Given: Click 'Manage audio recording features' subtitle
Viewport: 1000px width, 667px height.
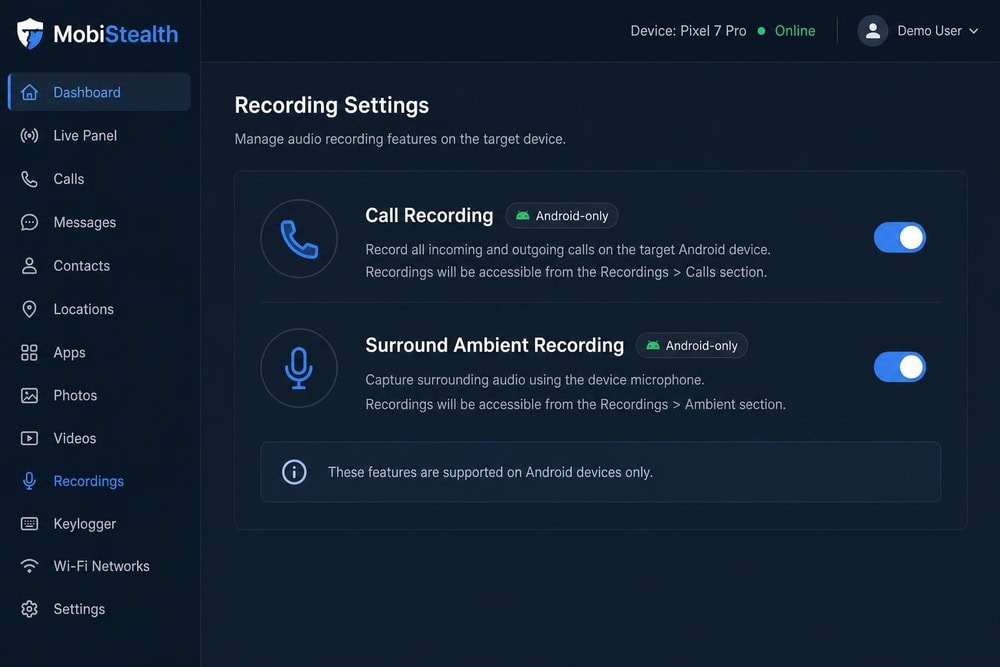Looking at the screenshot, I should tap(400, 139).
